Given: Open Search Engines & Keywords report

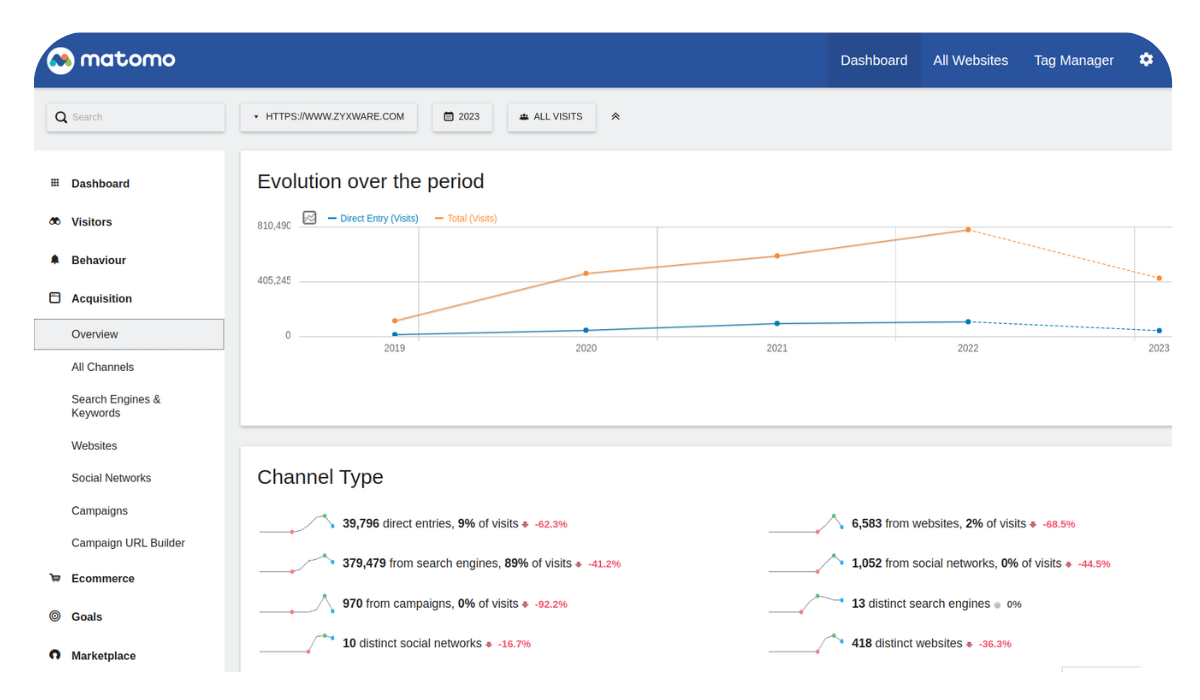Looking at the screenshot, I should click(116, 406).
